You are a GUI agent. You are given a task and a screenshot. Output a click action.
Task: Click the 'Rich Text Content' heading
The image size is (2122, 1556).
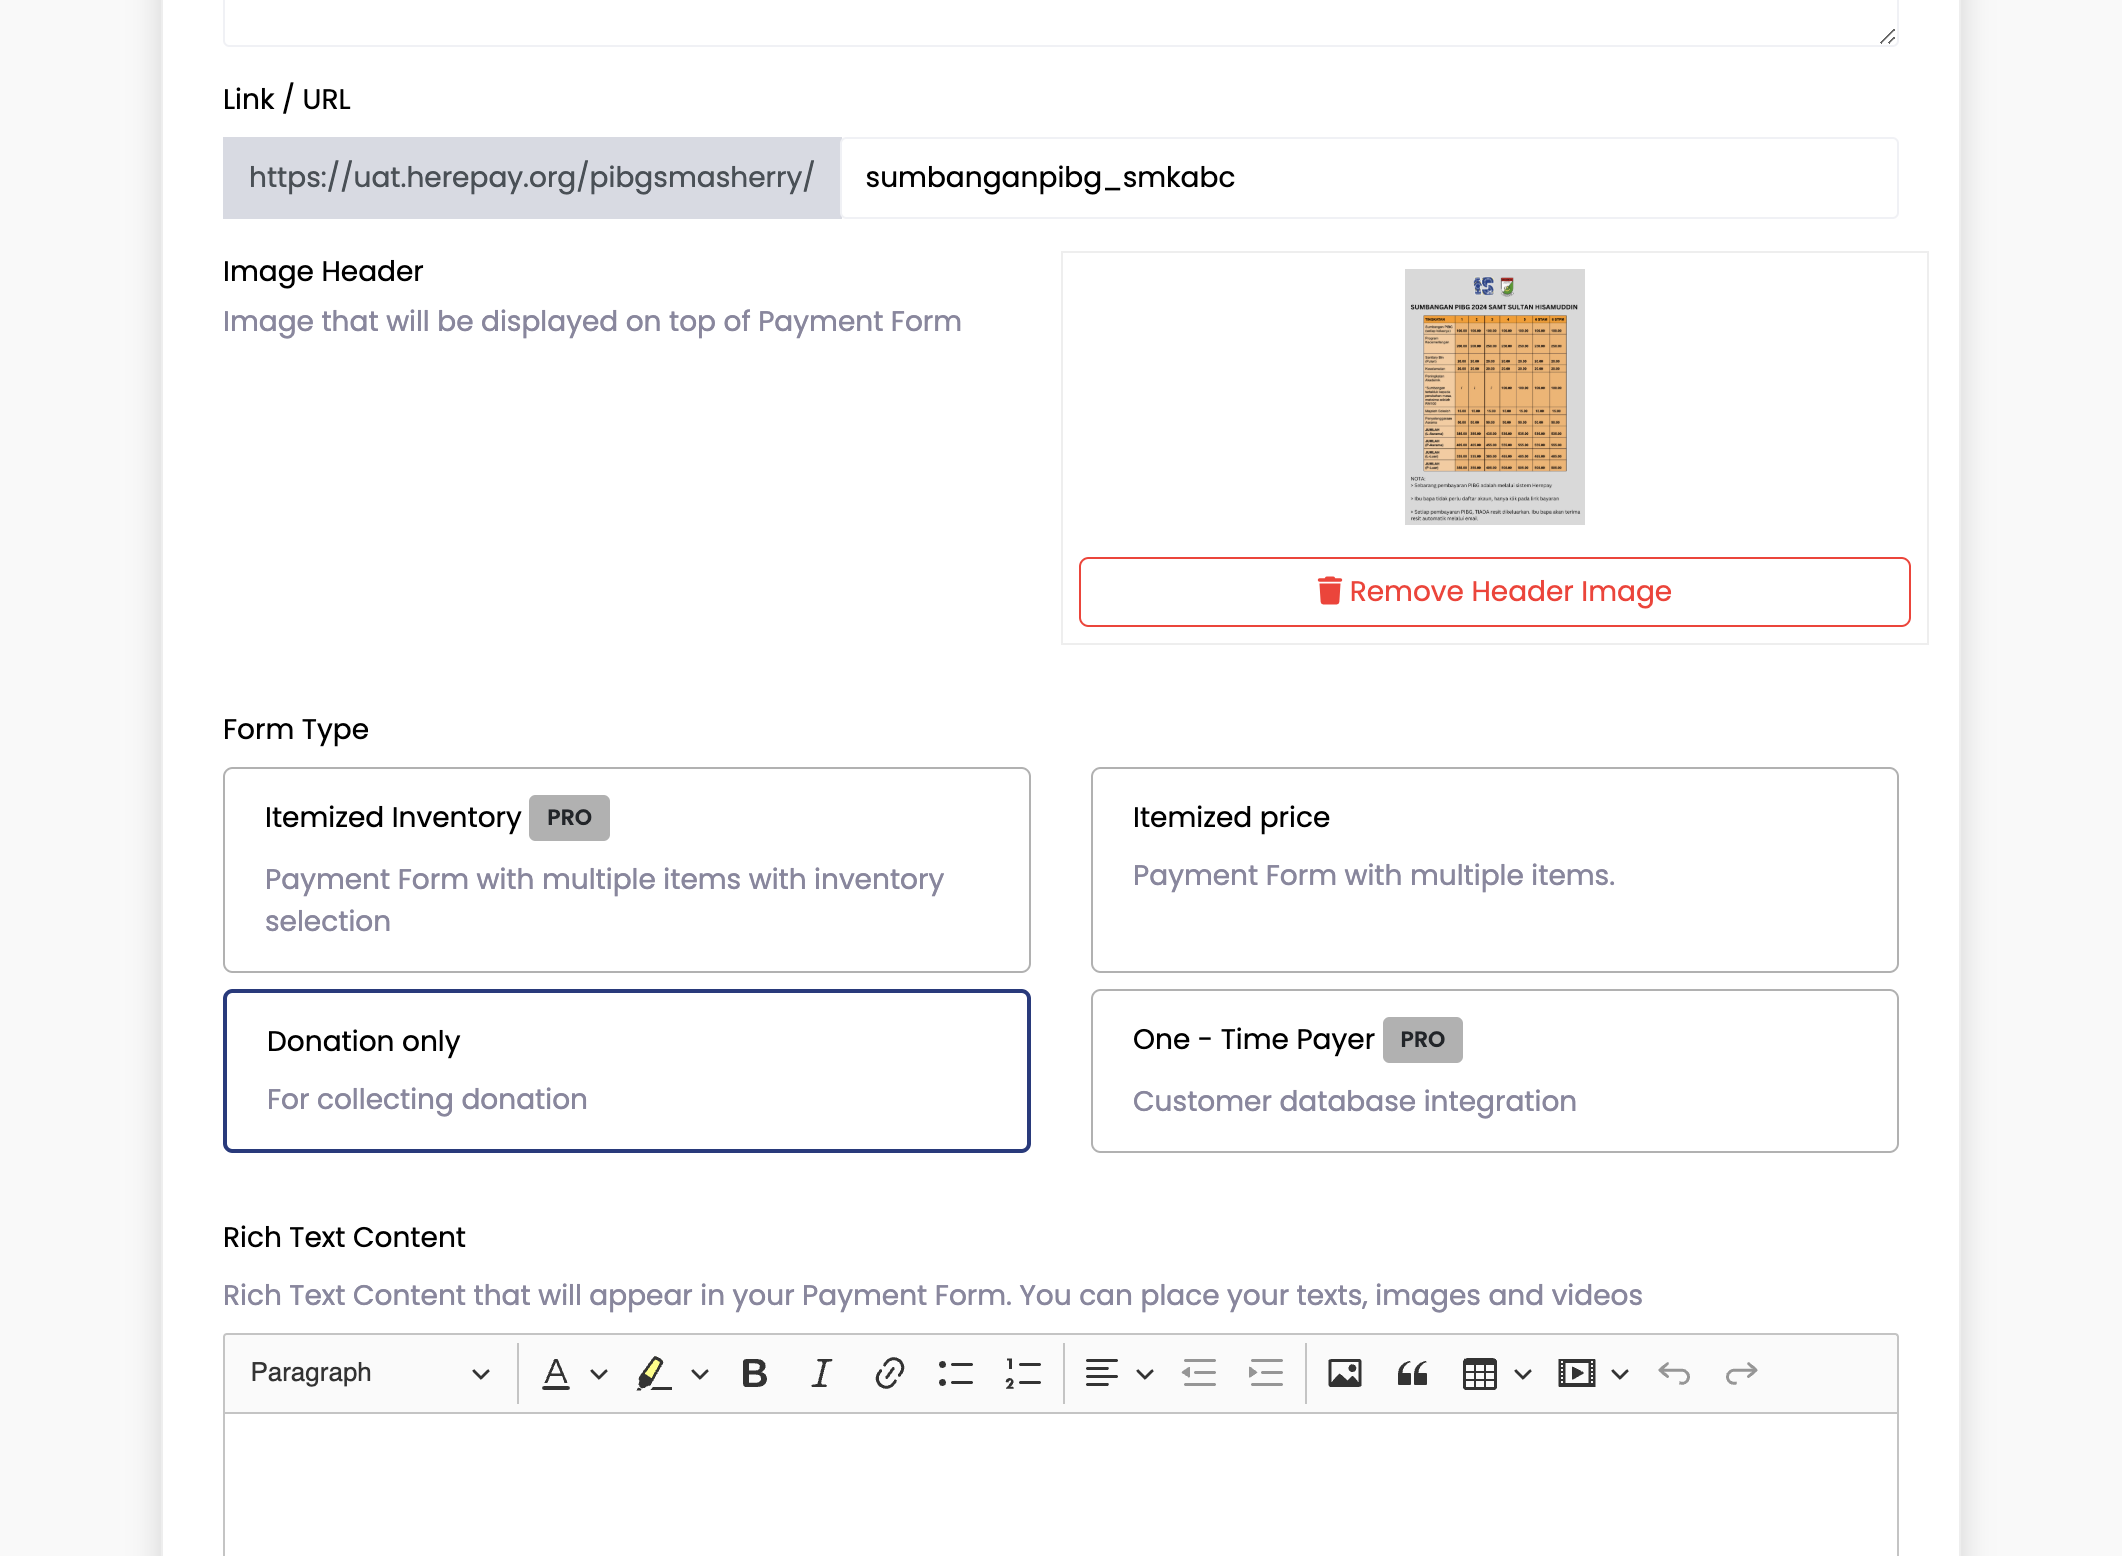pos(344,1238)
